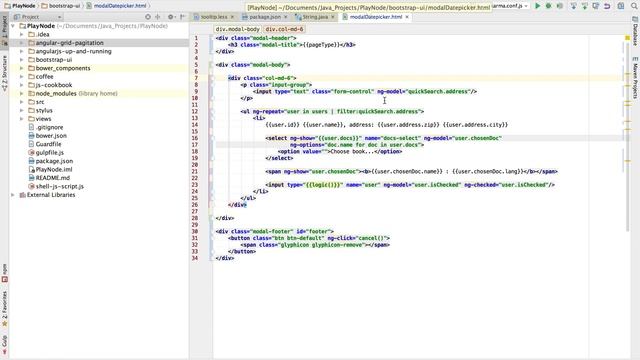Expand the bootstrap-ui folder in tree
The width and height of the screenshot is (640, 360).
pyautogui.click(x=22, y=60)
